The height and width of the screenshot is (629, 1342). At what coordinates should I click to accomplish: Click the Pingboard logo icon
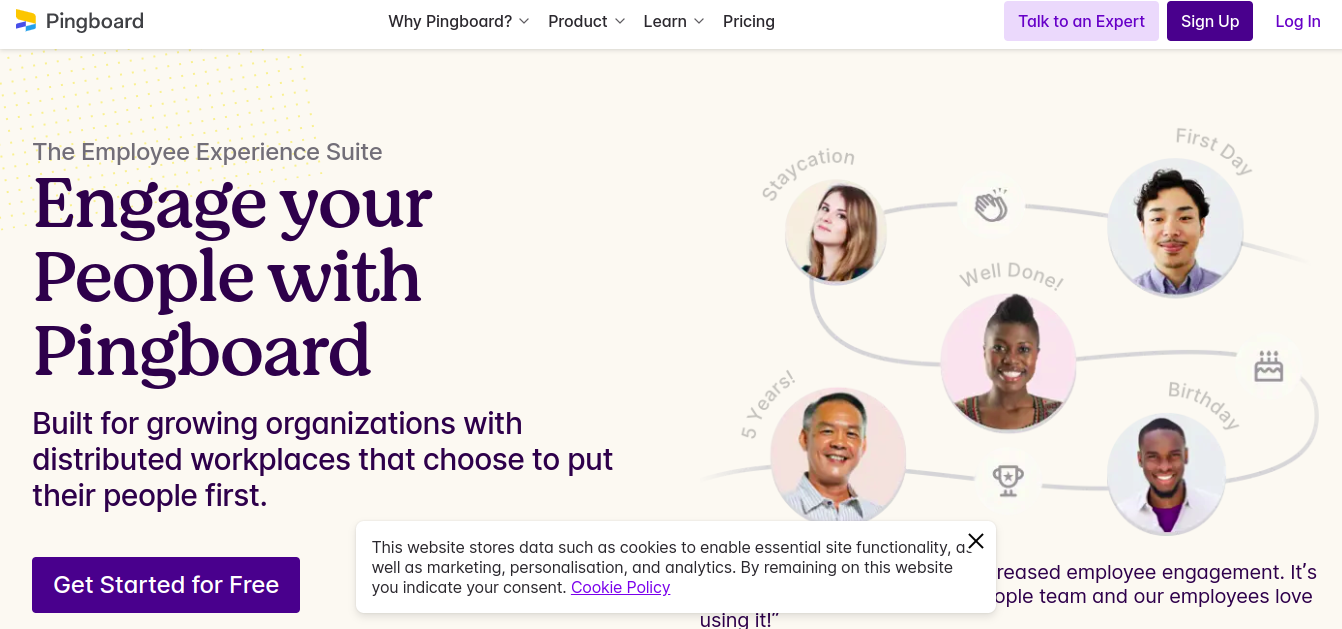[x=26, y=20]
